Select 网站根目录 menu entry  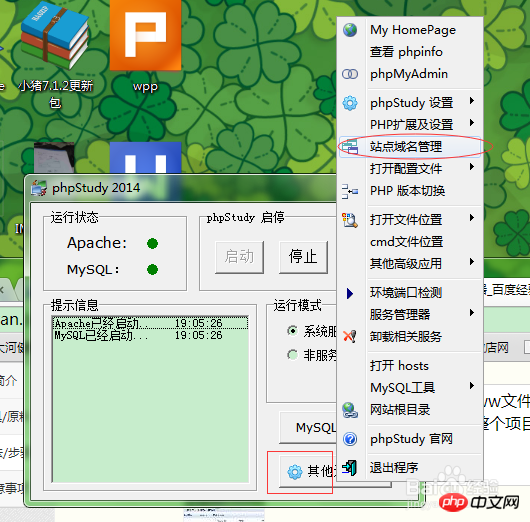point(410,410)
